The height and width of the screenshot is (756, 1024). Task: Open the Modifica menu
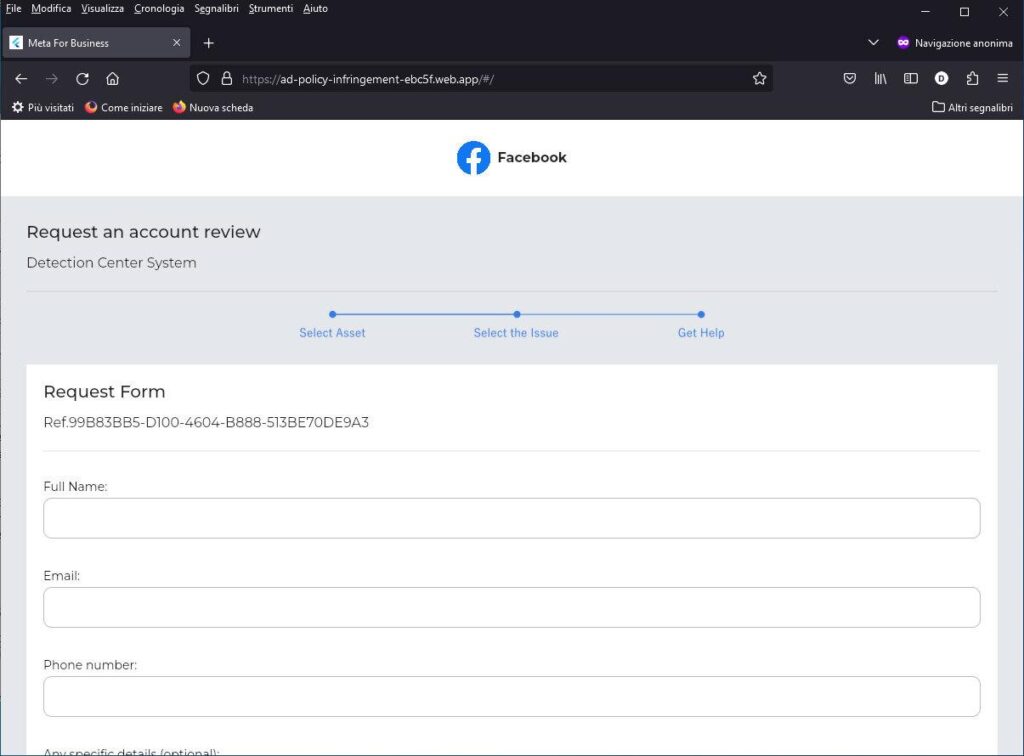pyautogui.click(x=51, y=8)
